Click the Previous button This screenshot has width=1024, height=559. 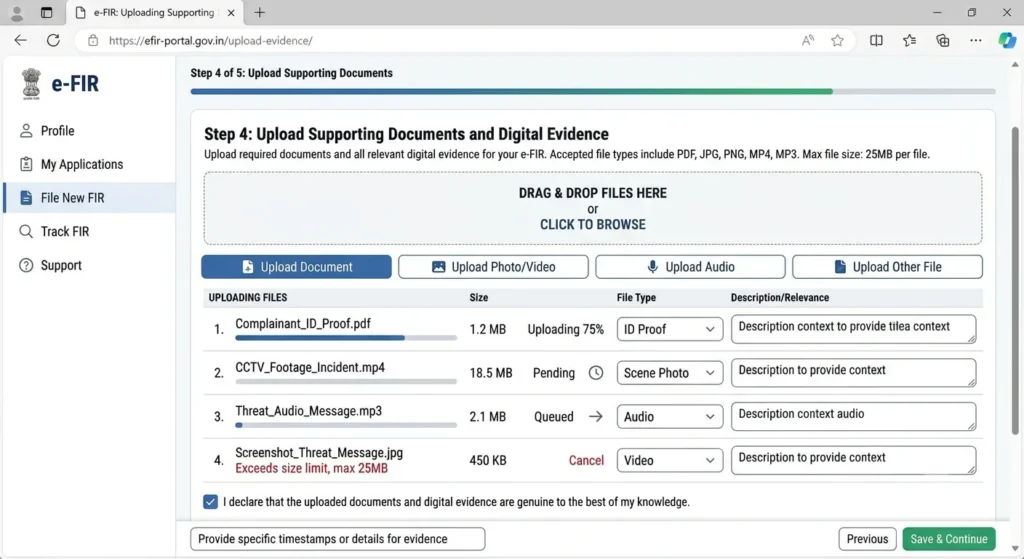tap(867, 539)
